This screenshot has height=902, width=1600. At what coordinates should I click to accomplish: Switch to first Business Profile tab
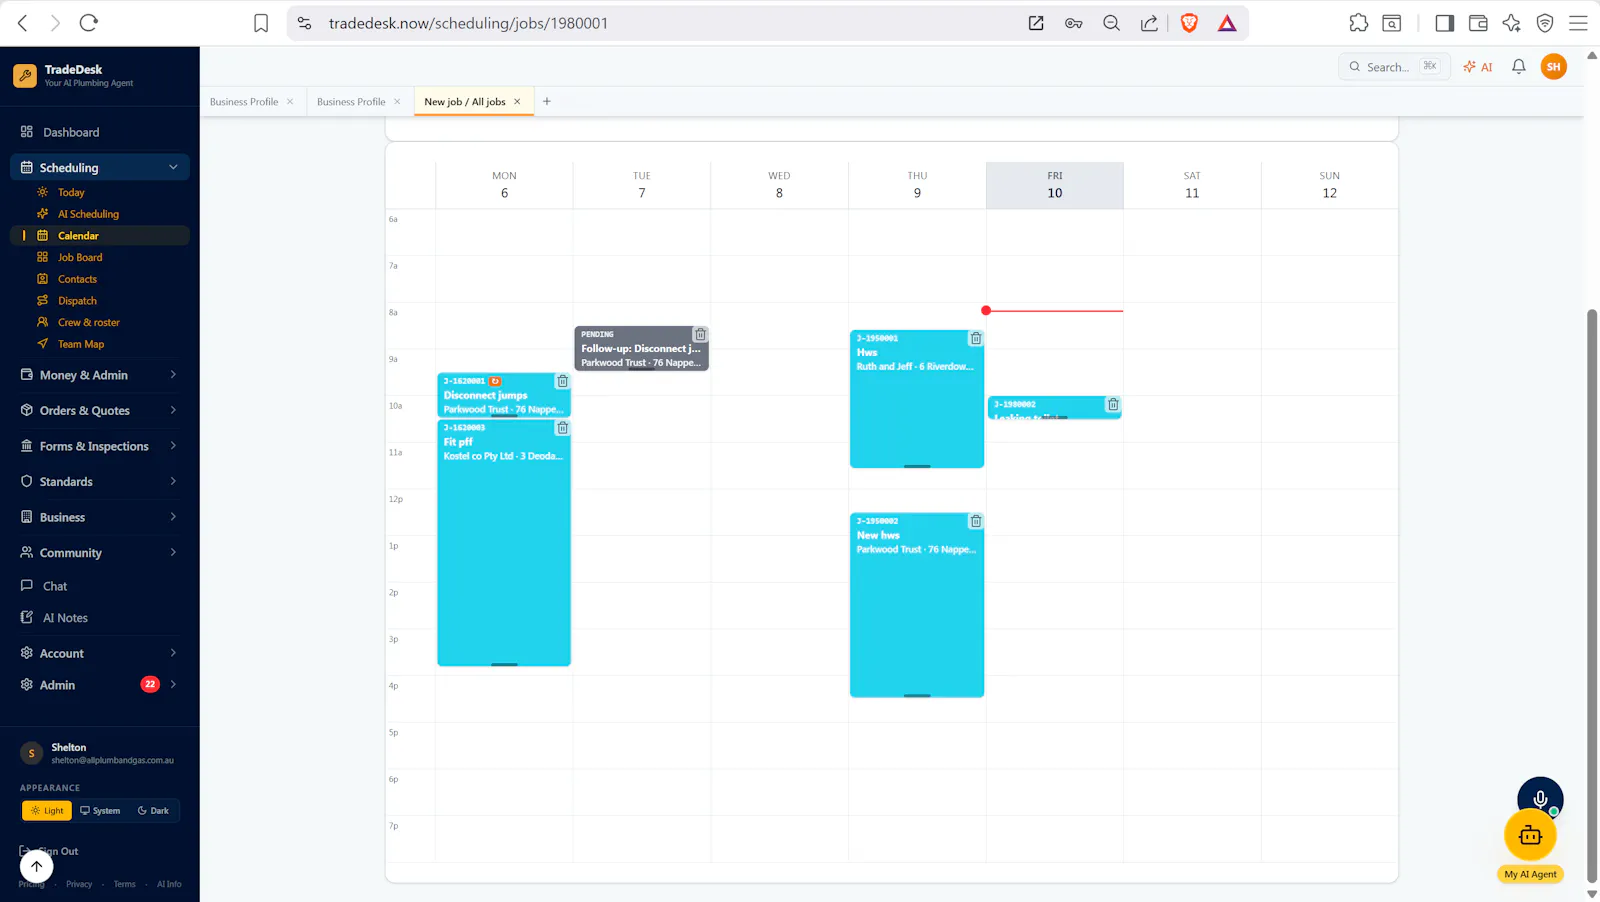[x=244, y=102]
